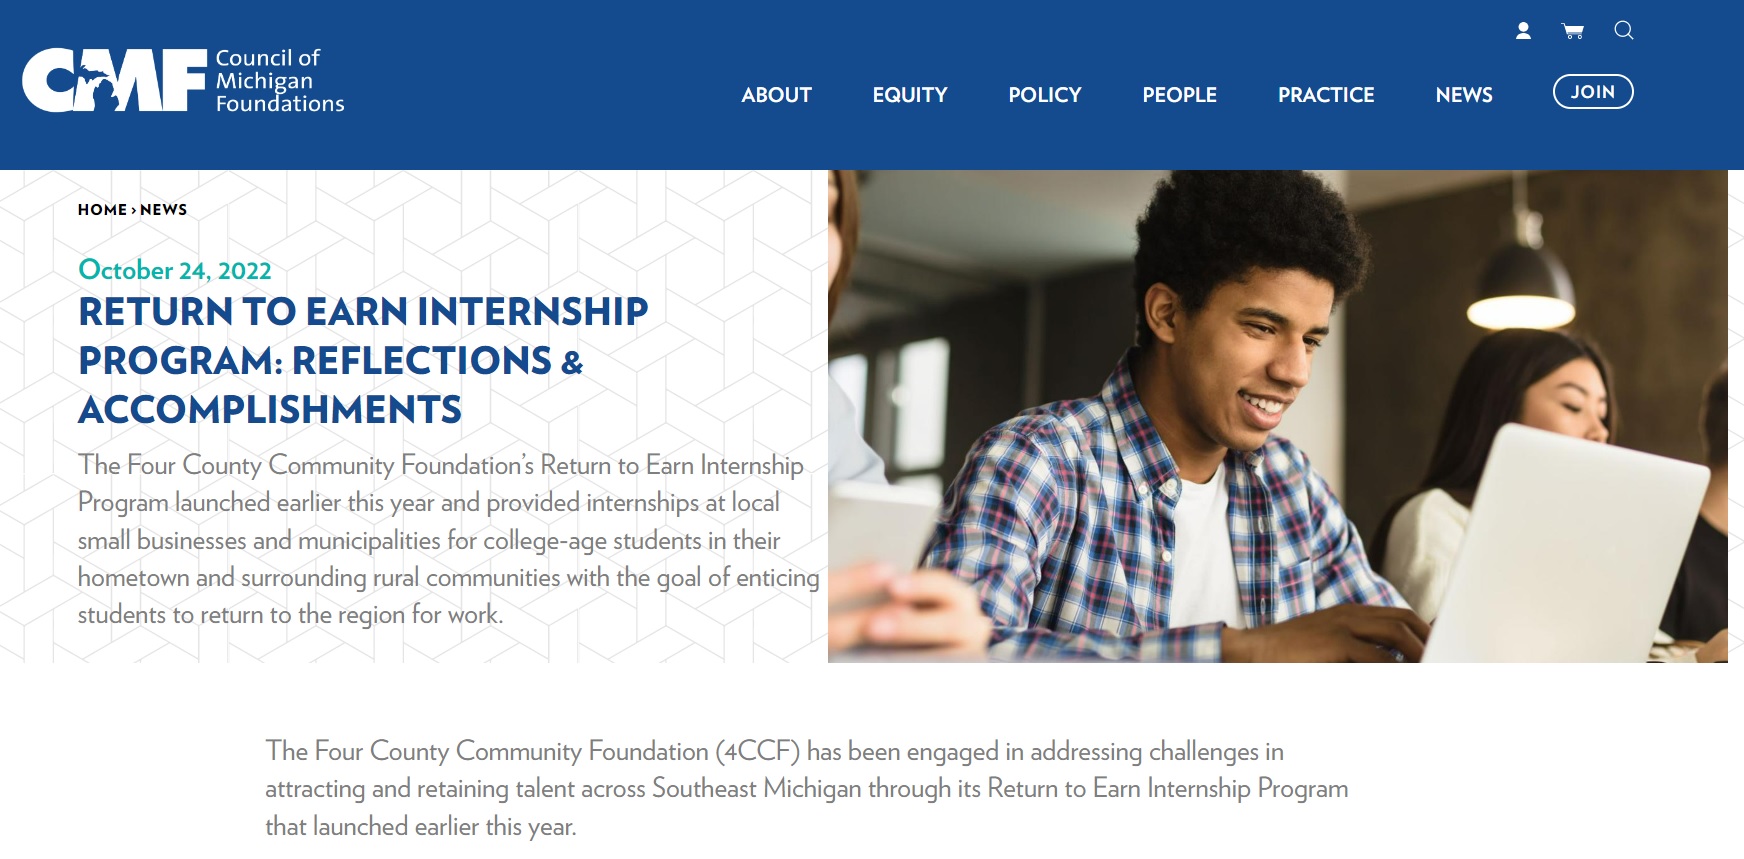The image size is (1744, 859).
Task: Click the CMF lettermark logo
Action: coord(114,81)
